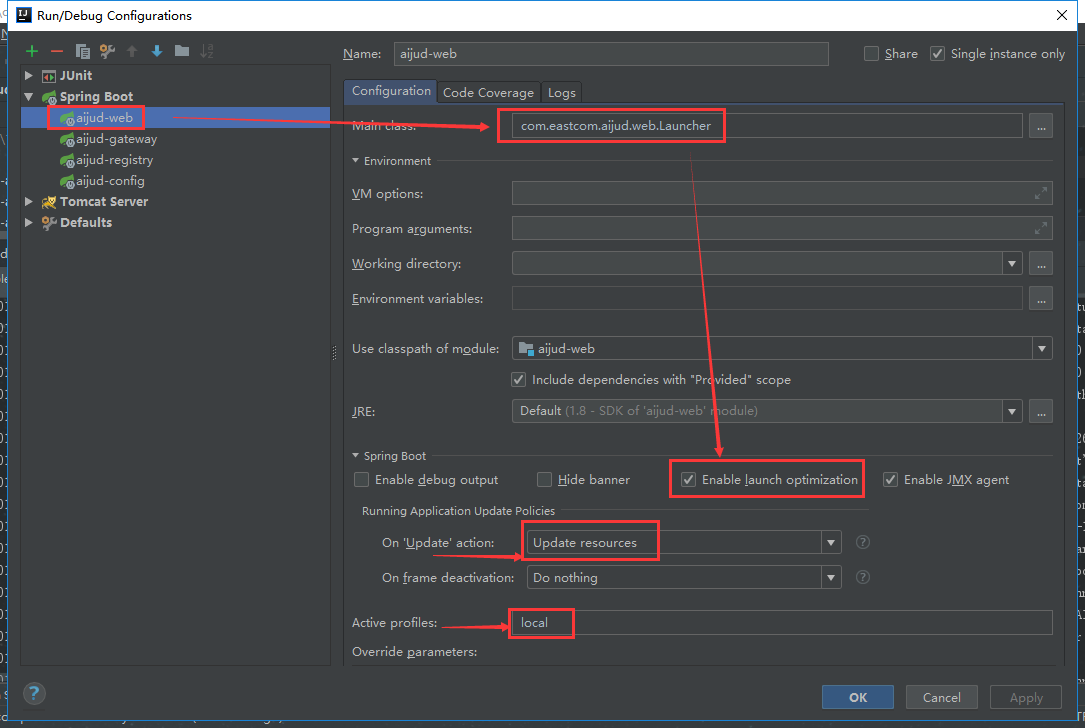
Task: Open Use classpath of module dropdown
Action: [1041, 349]
